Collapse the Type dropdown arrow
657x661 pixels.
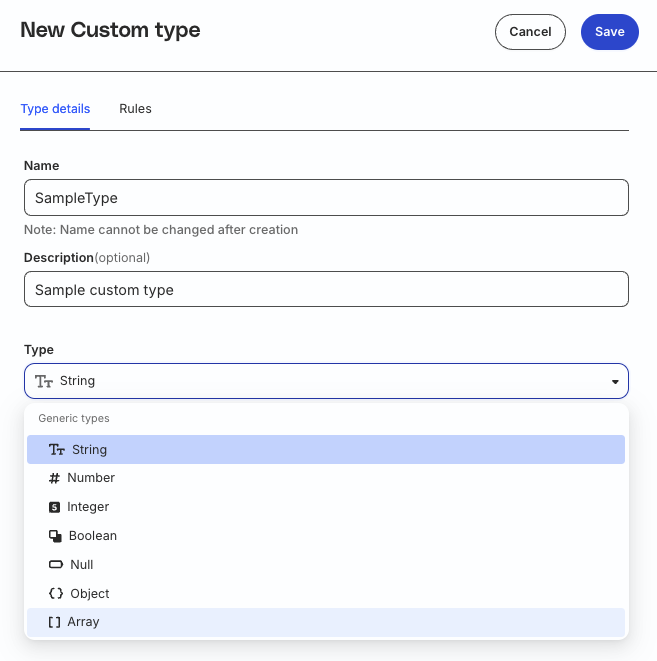615,382
